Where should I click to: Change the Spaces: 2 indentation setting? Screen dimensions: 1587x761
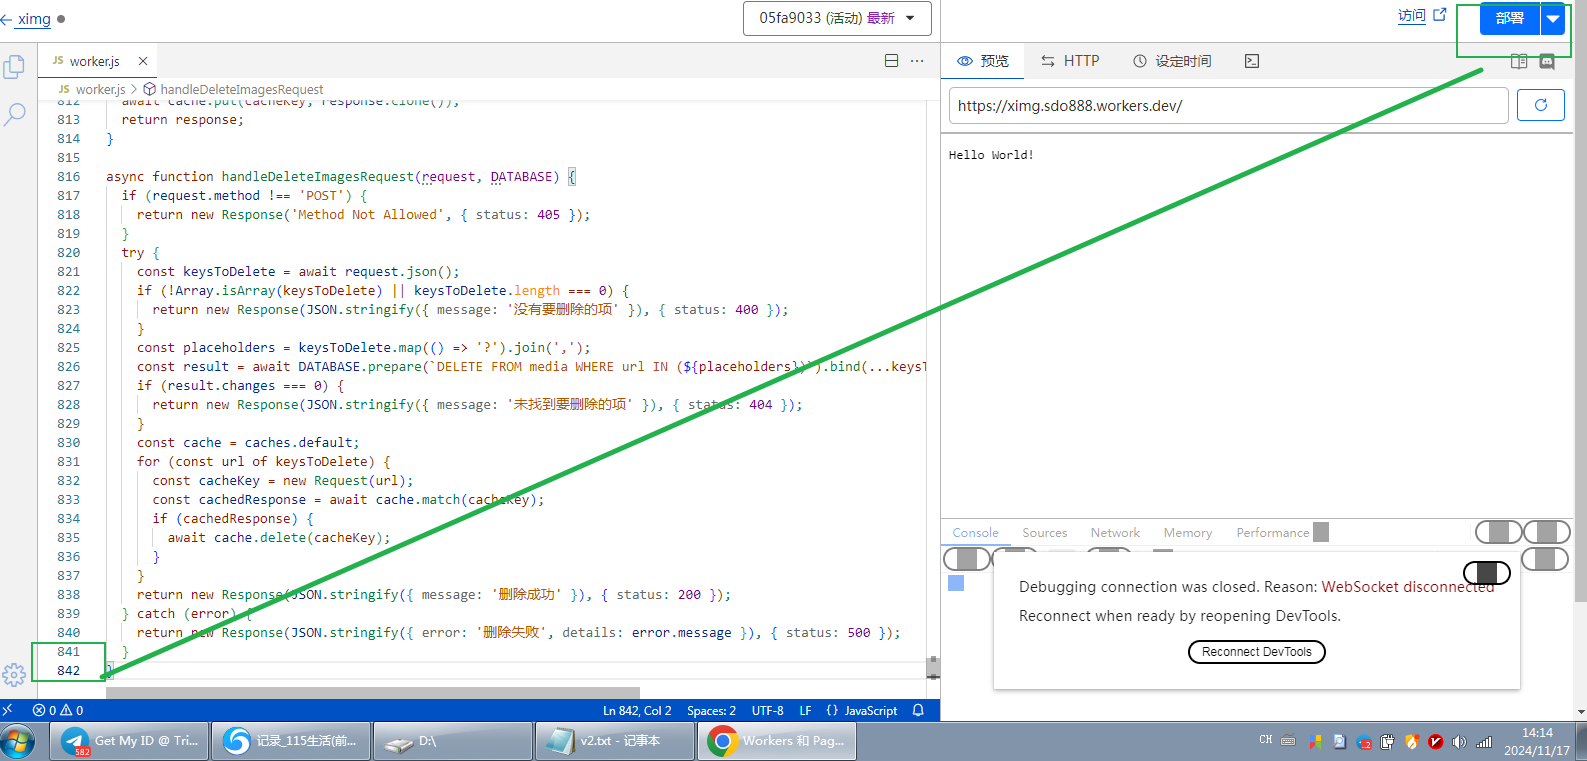pyautogui.click(x=711, y=710)
